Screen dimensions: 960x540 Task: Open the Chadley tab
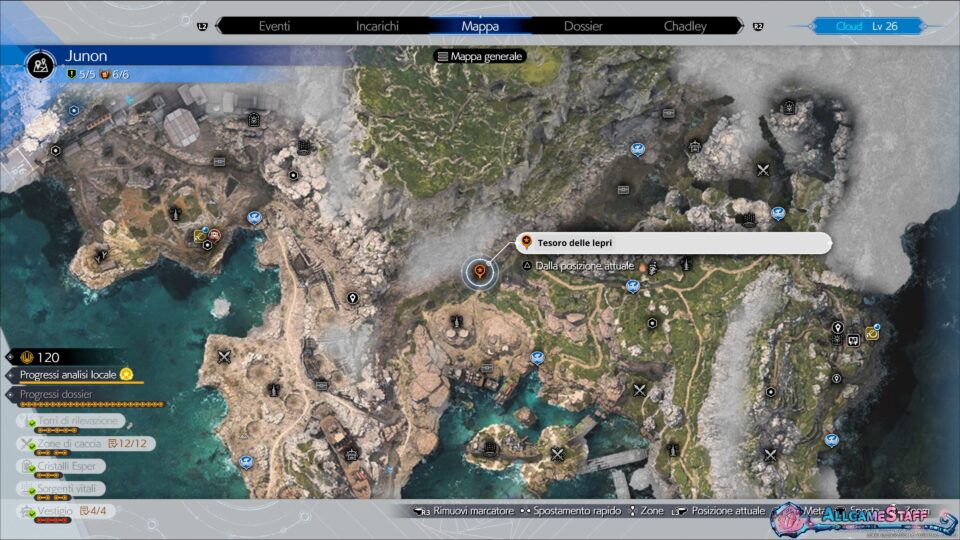[685, 26]
